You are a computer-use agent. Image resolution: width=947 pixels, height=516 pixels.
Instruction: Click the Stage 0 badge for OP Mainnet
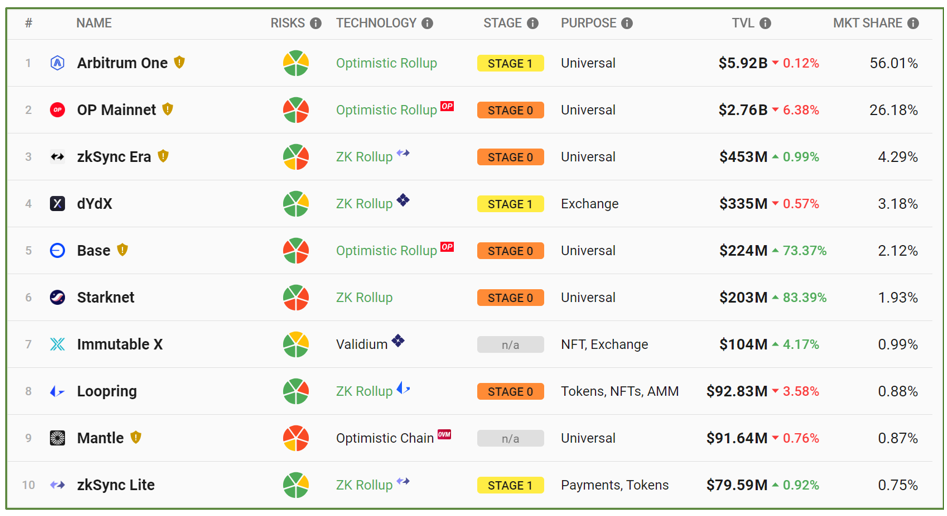click(x=510, y=110)
